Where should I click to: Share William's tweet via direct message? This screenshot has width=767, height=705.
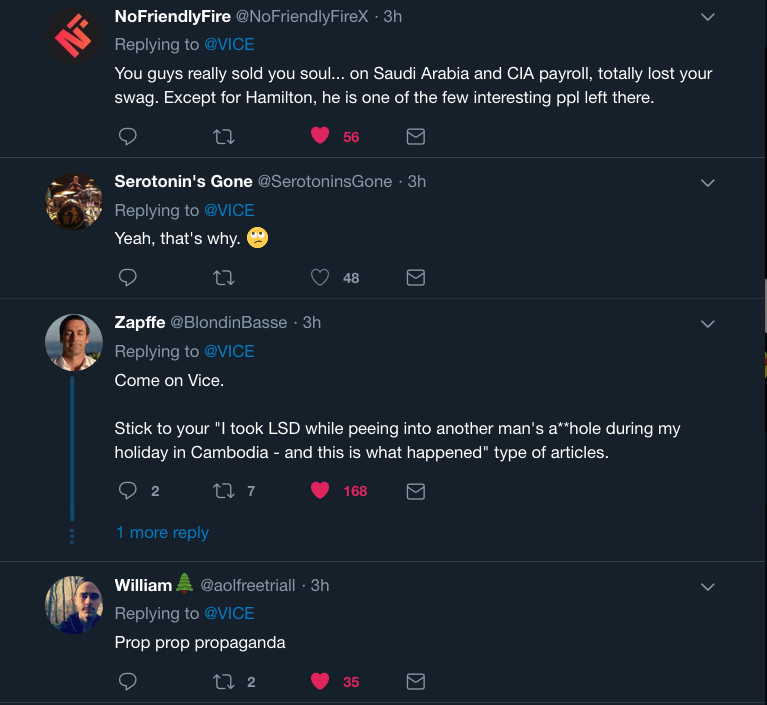(x=416, y=682)
